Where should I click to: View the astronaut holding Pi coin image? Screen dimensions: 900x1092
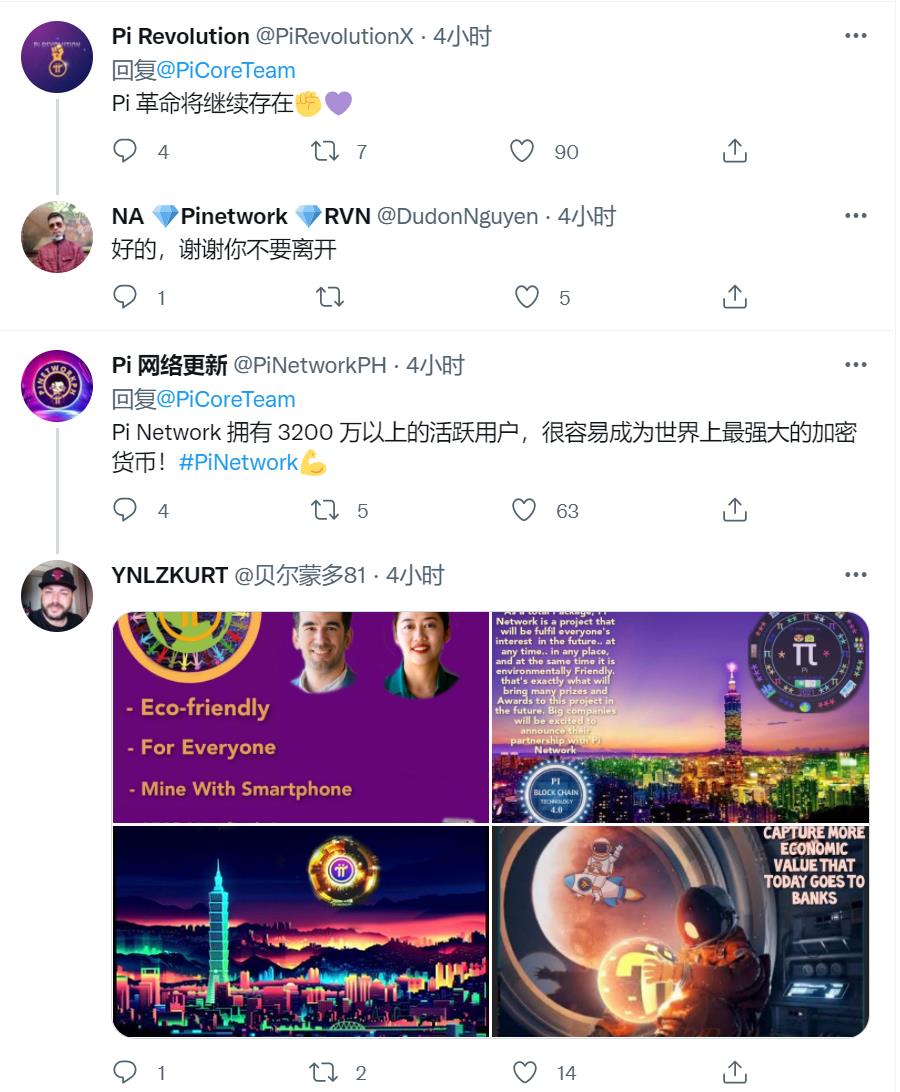680,931
